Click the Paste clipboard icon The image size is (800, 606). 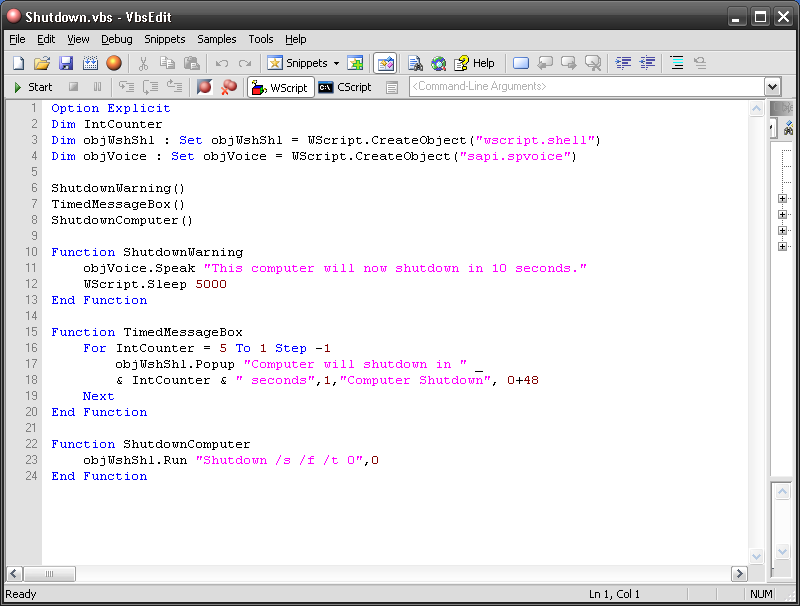coord(191,63)
